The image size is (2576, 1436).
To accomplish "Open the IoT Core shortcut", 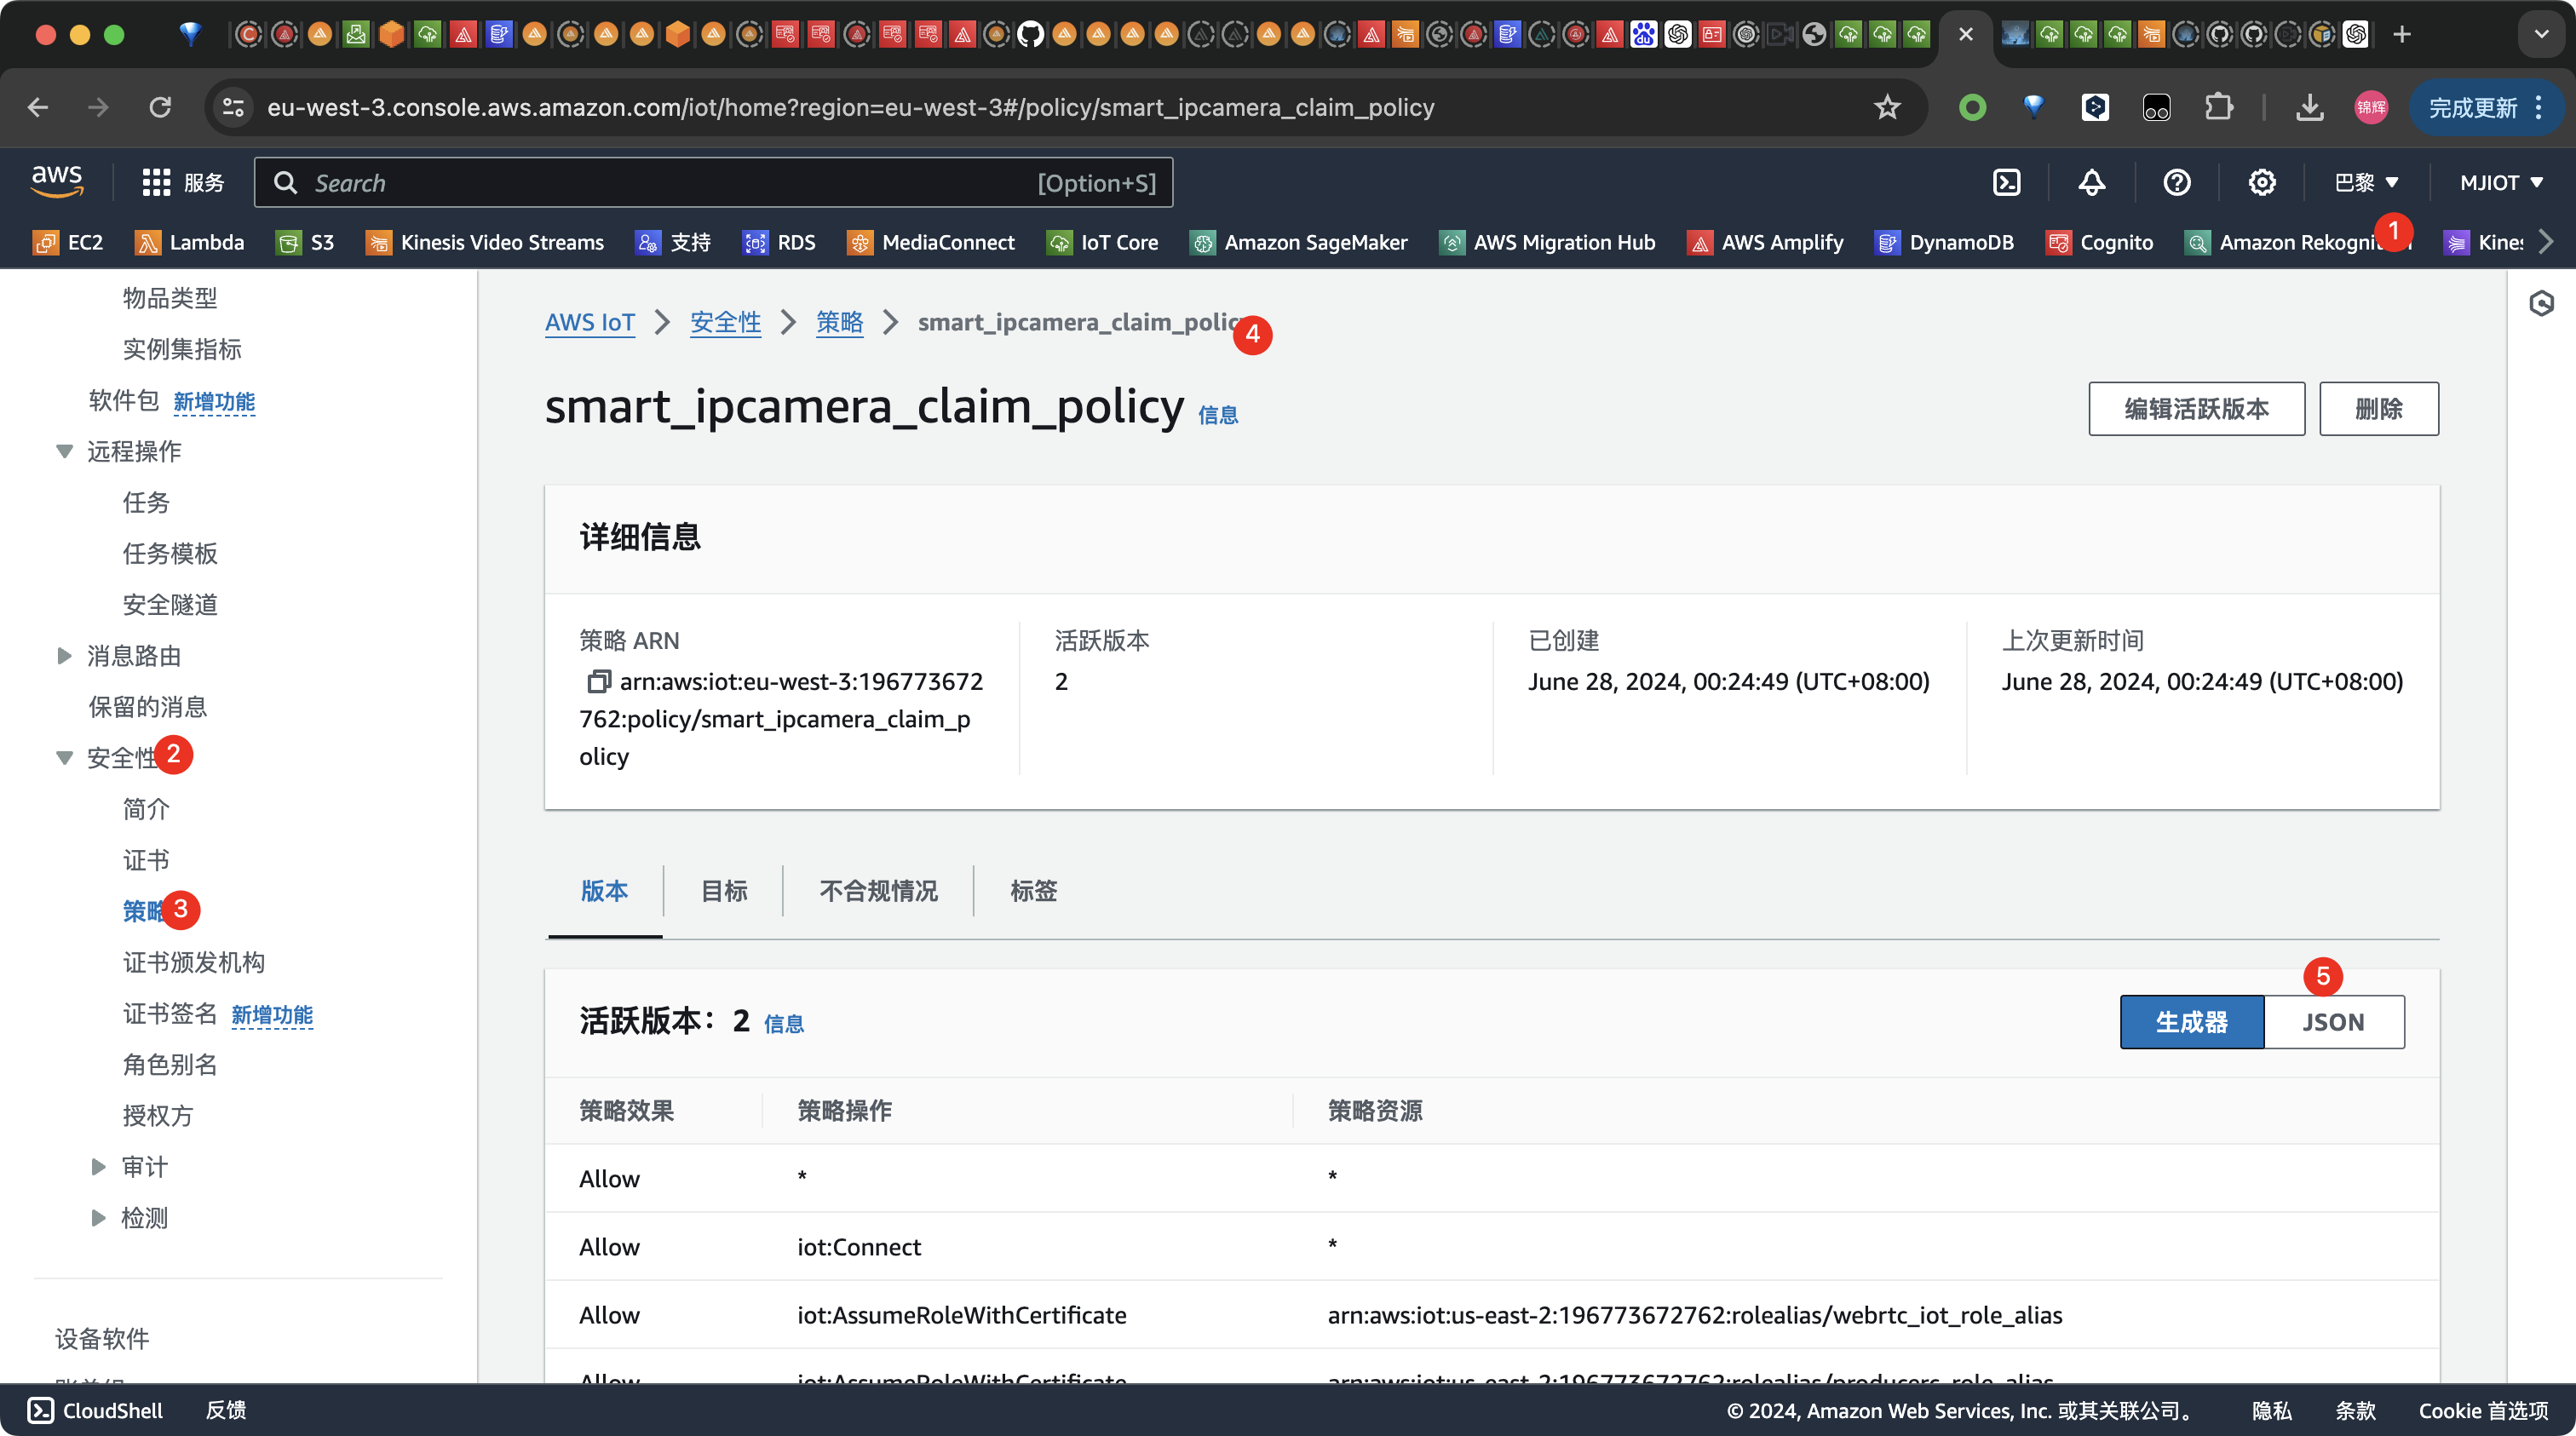I will point(1102,243).
